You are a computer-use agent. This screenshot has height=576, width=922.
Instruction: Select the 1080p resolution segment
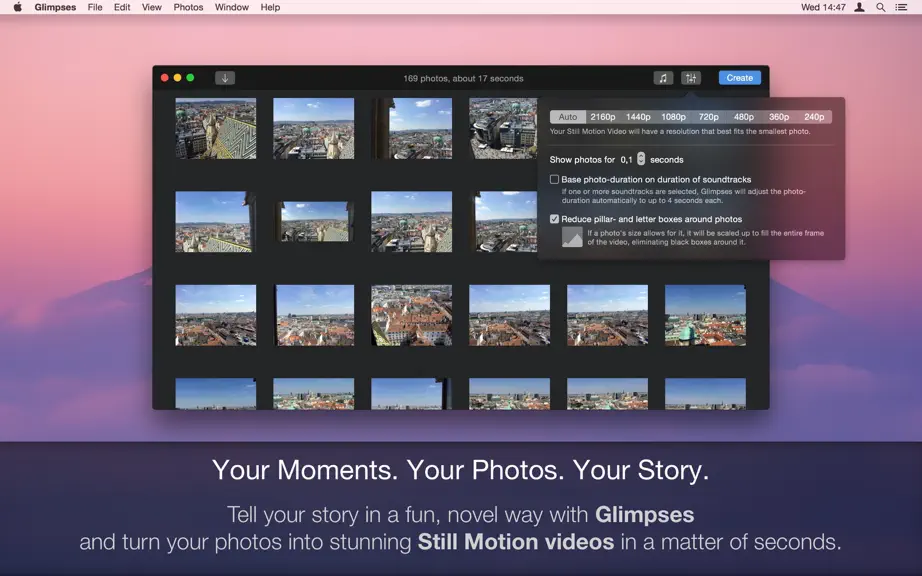point(673,116)
